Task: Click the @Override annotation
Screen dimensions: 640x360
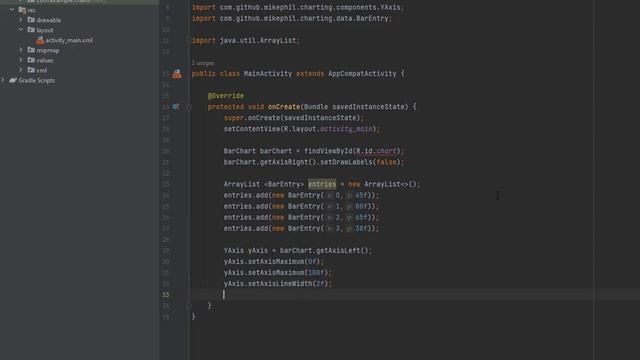Action: click(x=226, y=96)
